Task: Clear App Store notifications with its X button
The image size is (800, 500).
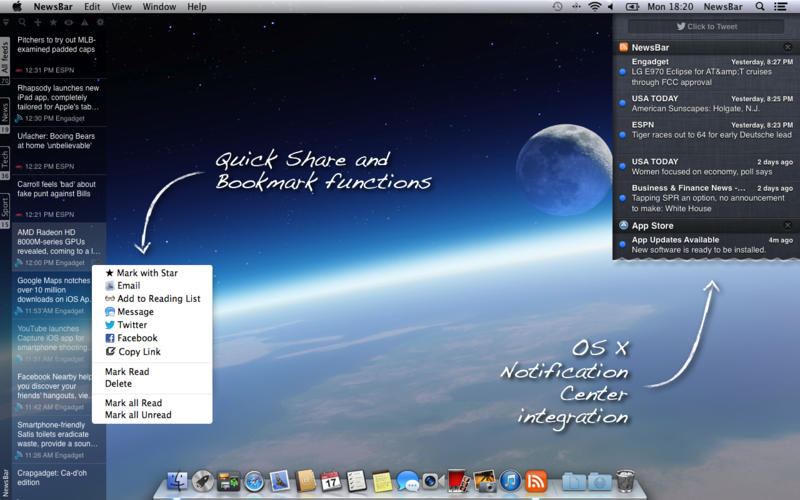Action: 788,226
